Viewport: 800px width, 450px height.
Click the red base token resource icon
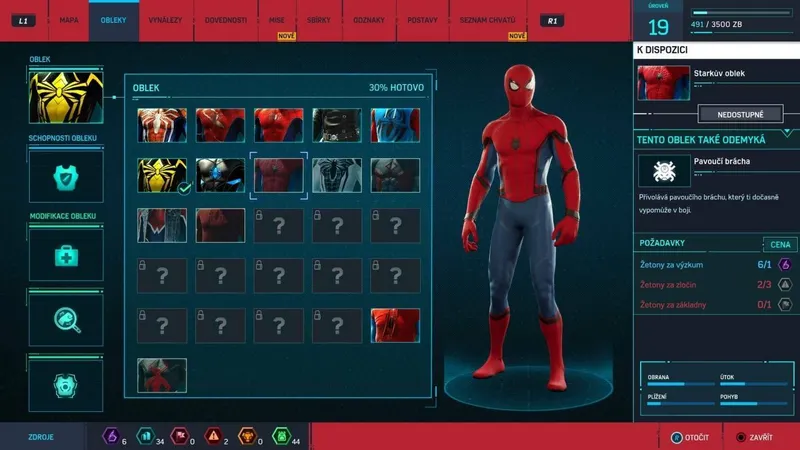point(179,437)
